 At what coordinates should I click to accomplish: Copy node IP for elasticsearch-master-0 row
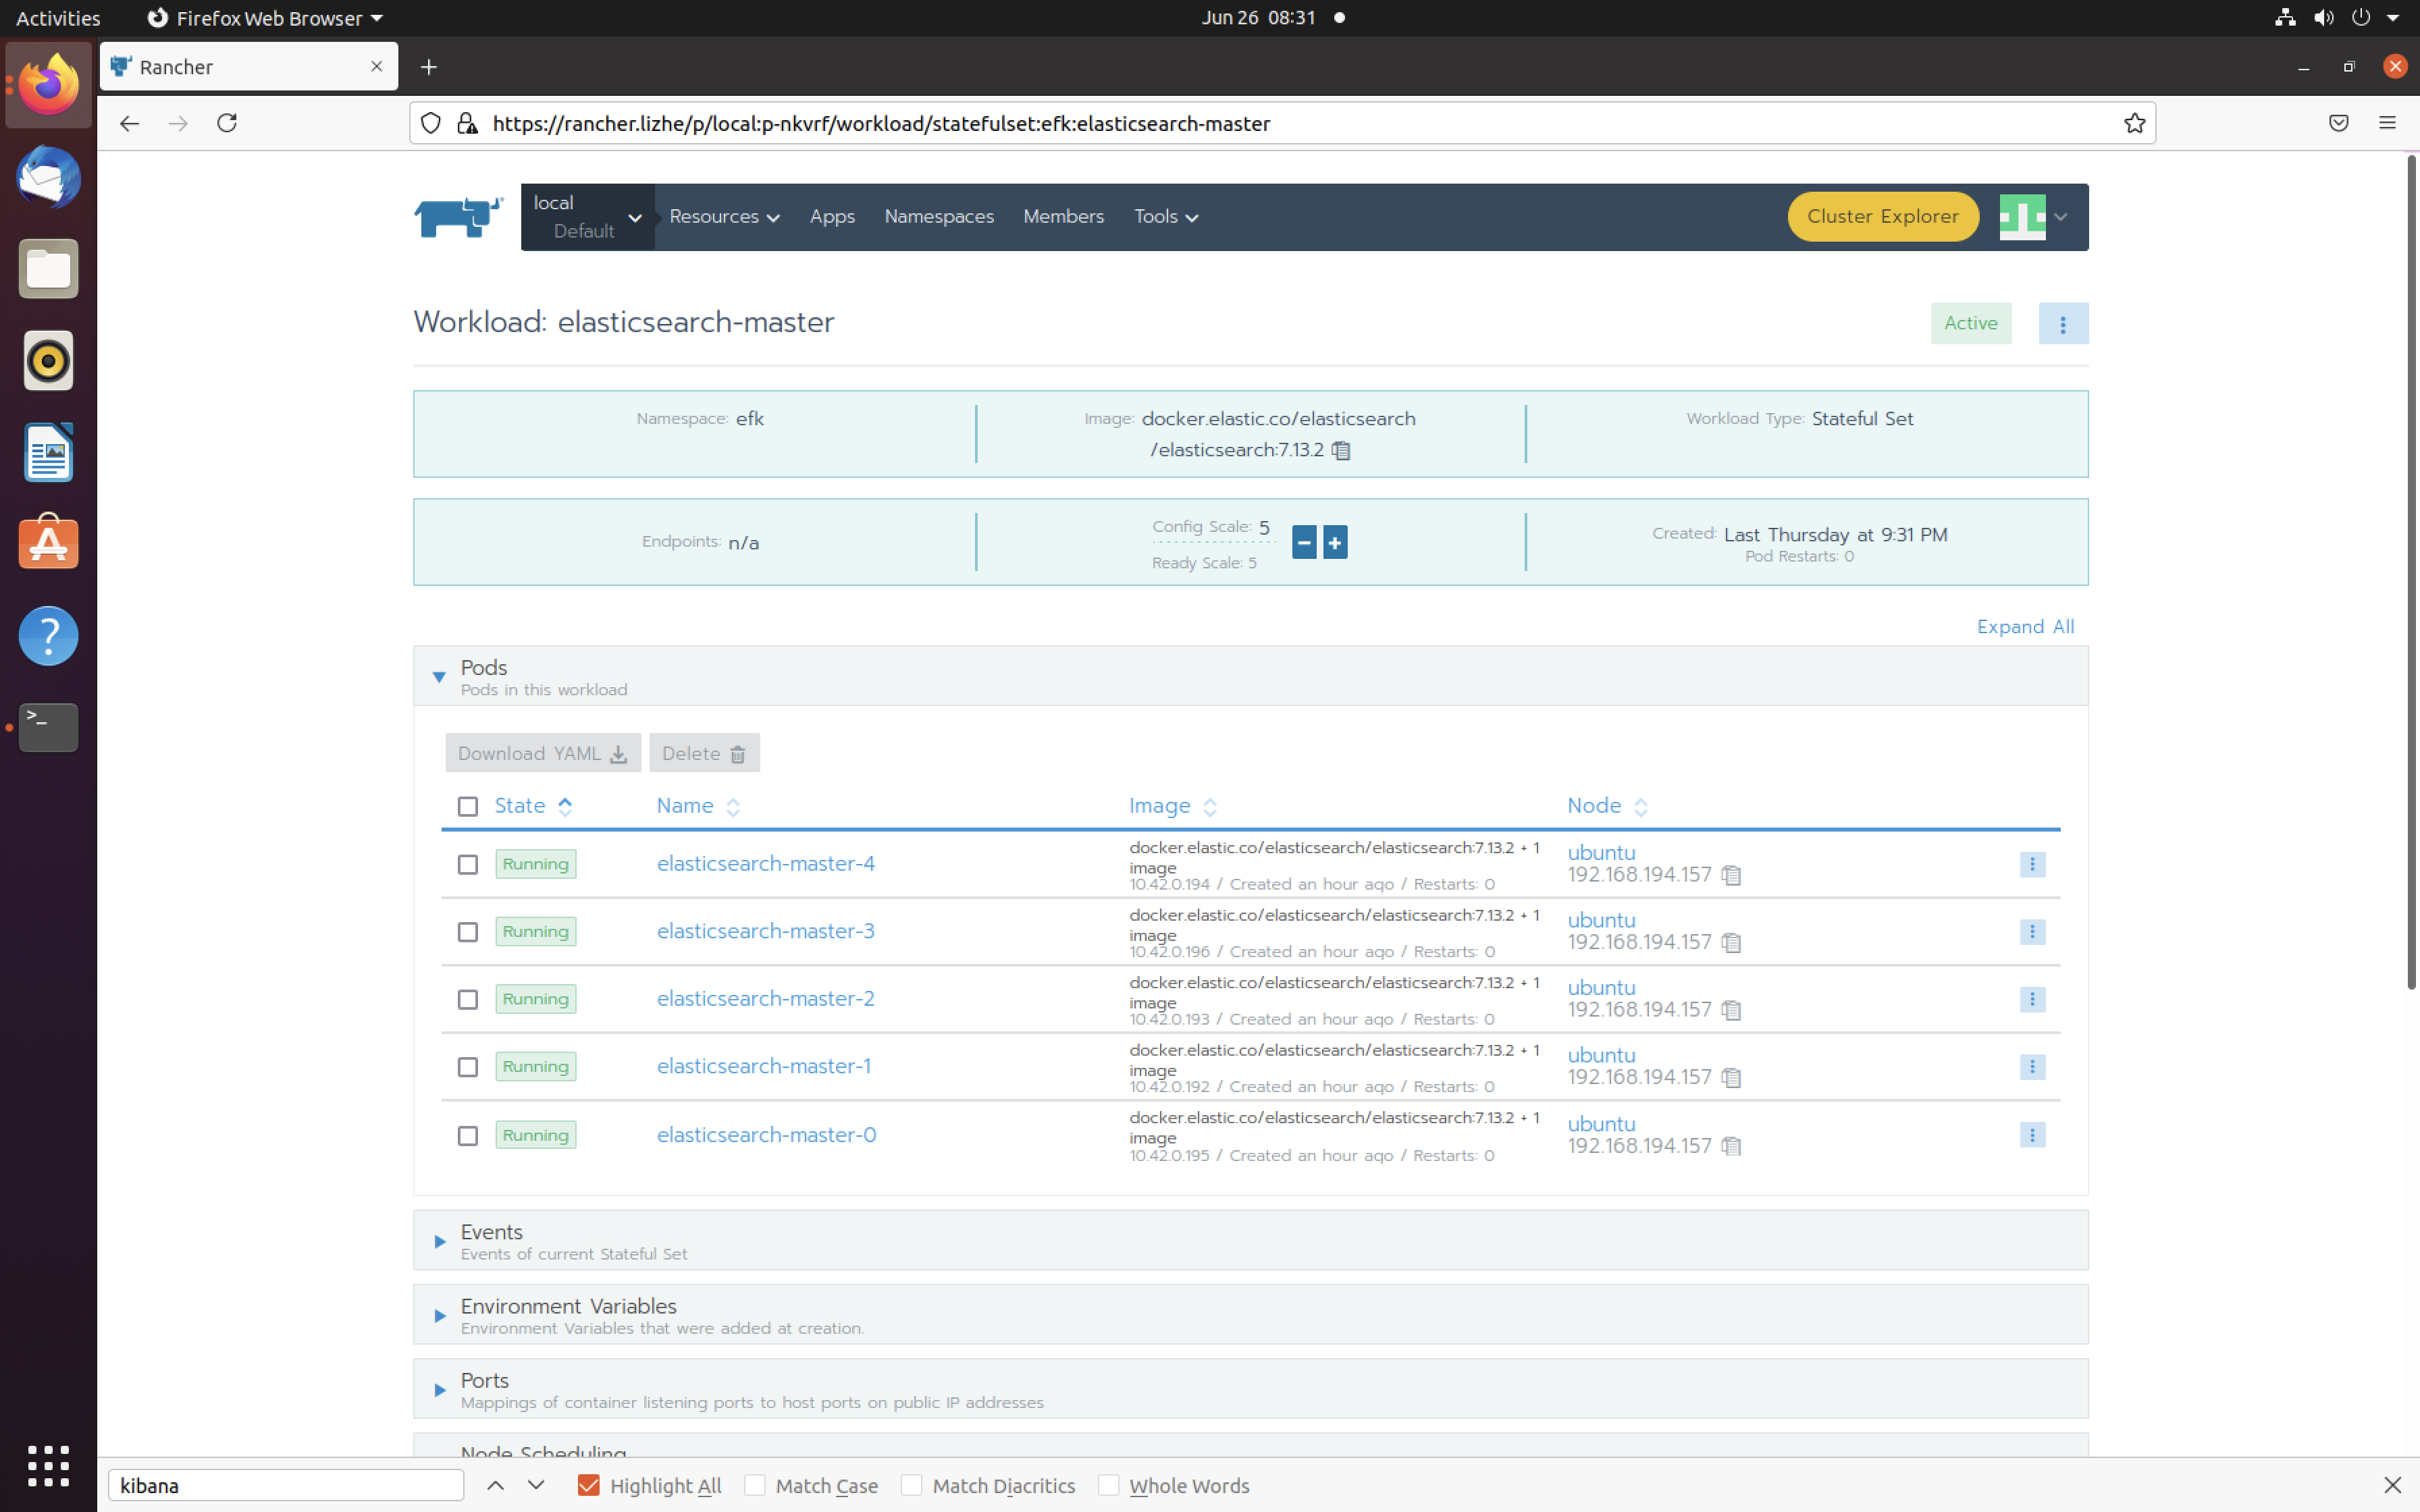pos(1731,1146)
